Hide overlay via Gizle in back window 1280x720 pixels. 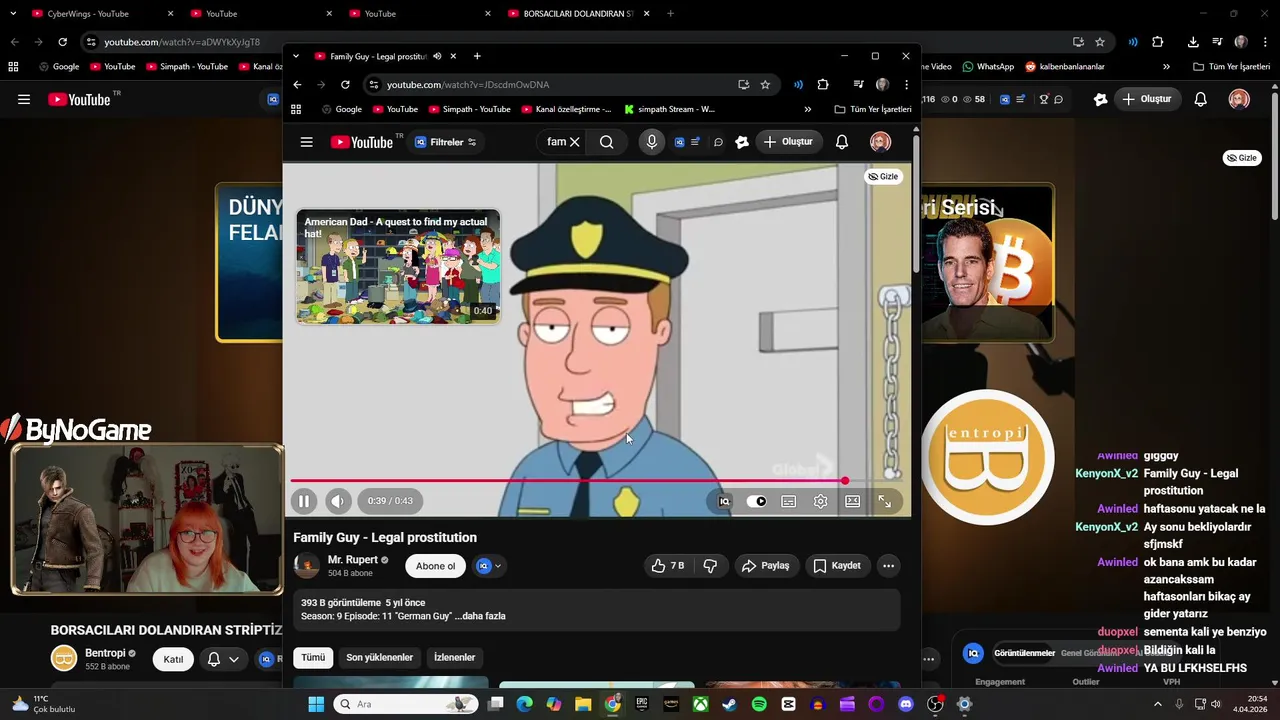coord(1242,158)
